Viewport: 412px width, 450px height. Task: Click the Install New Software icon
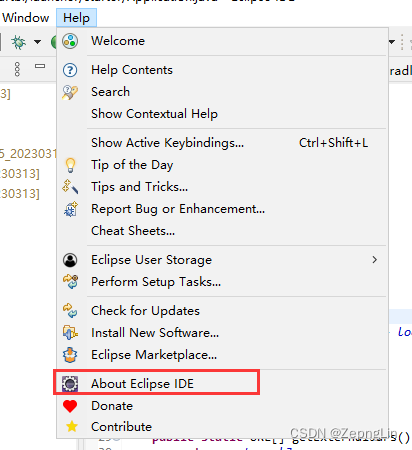pyautogui.click(x=70, y=333)
